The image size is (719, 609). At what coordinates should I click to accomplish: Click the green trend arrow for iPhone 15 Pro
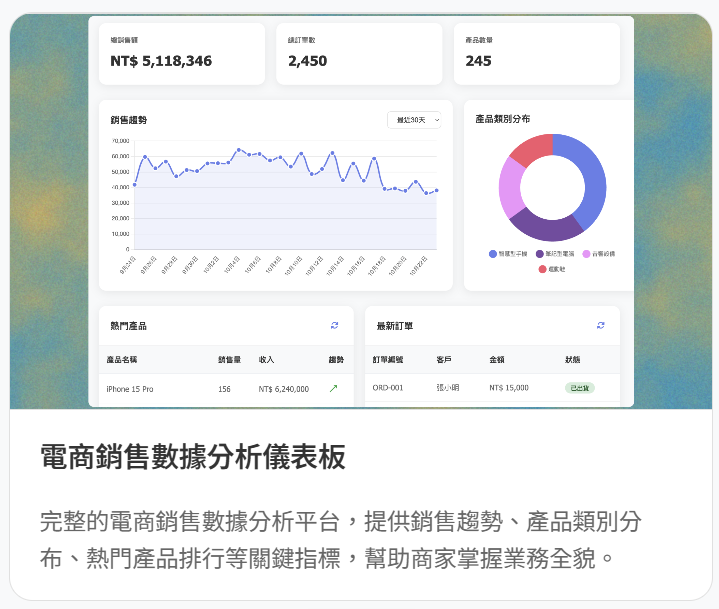pos(333,388)
